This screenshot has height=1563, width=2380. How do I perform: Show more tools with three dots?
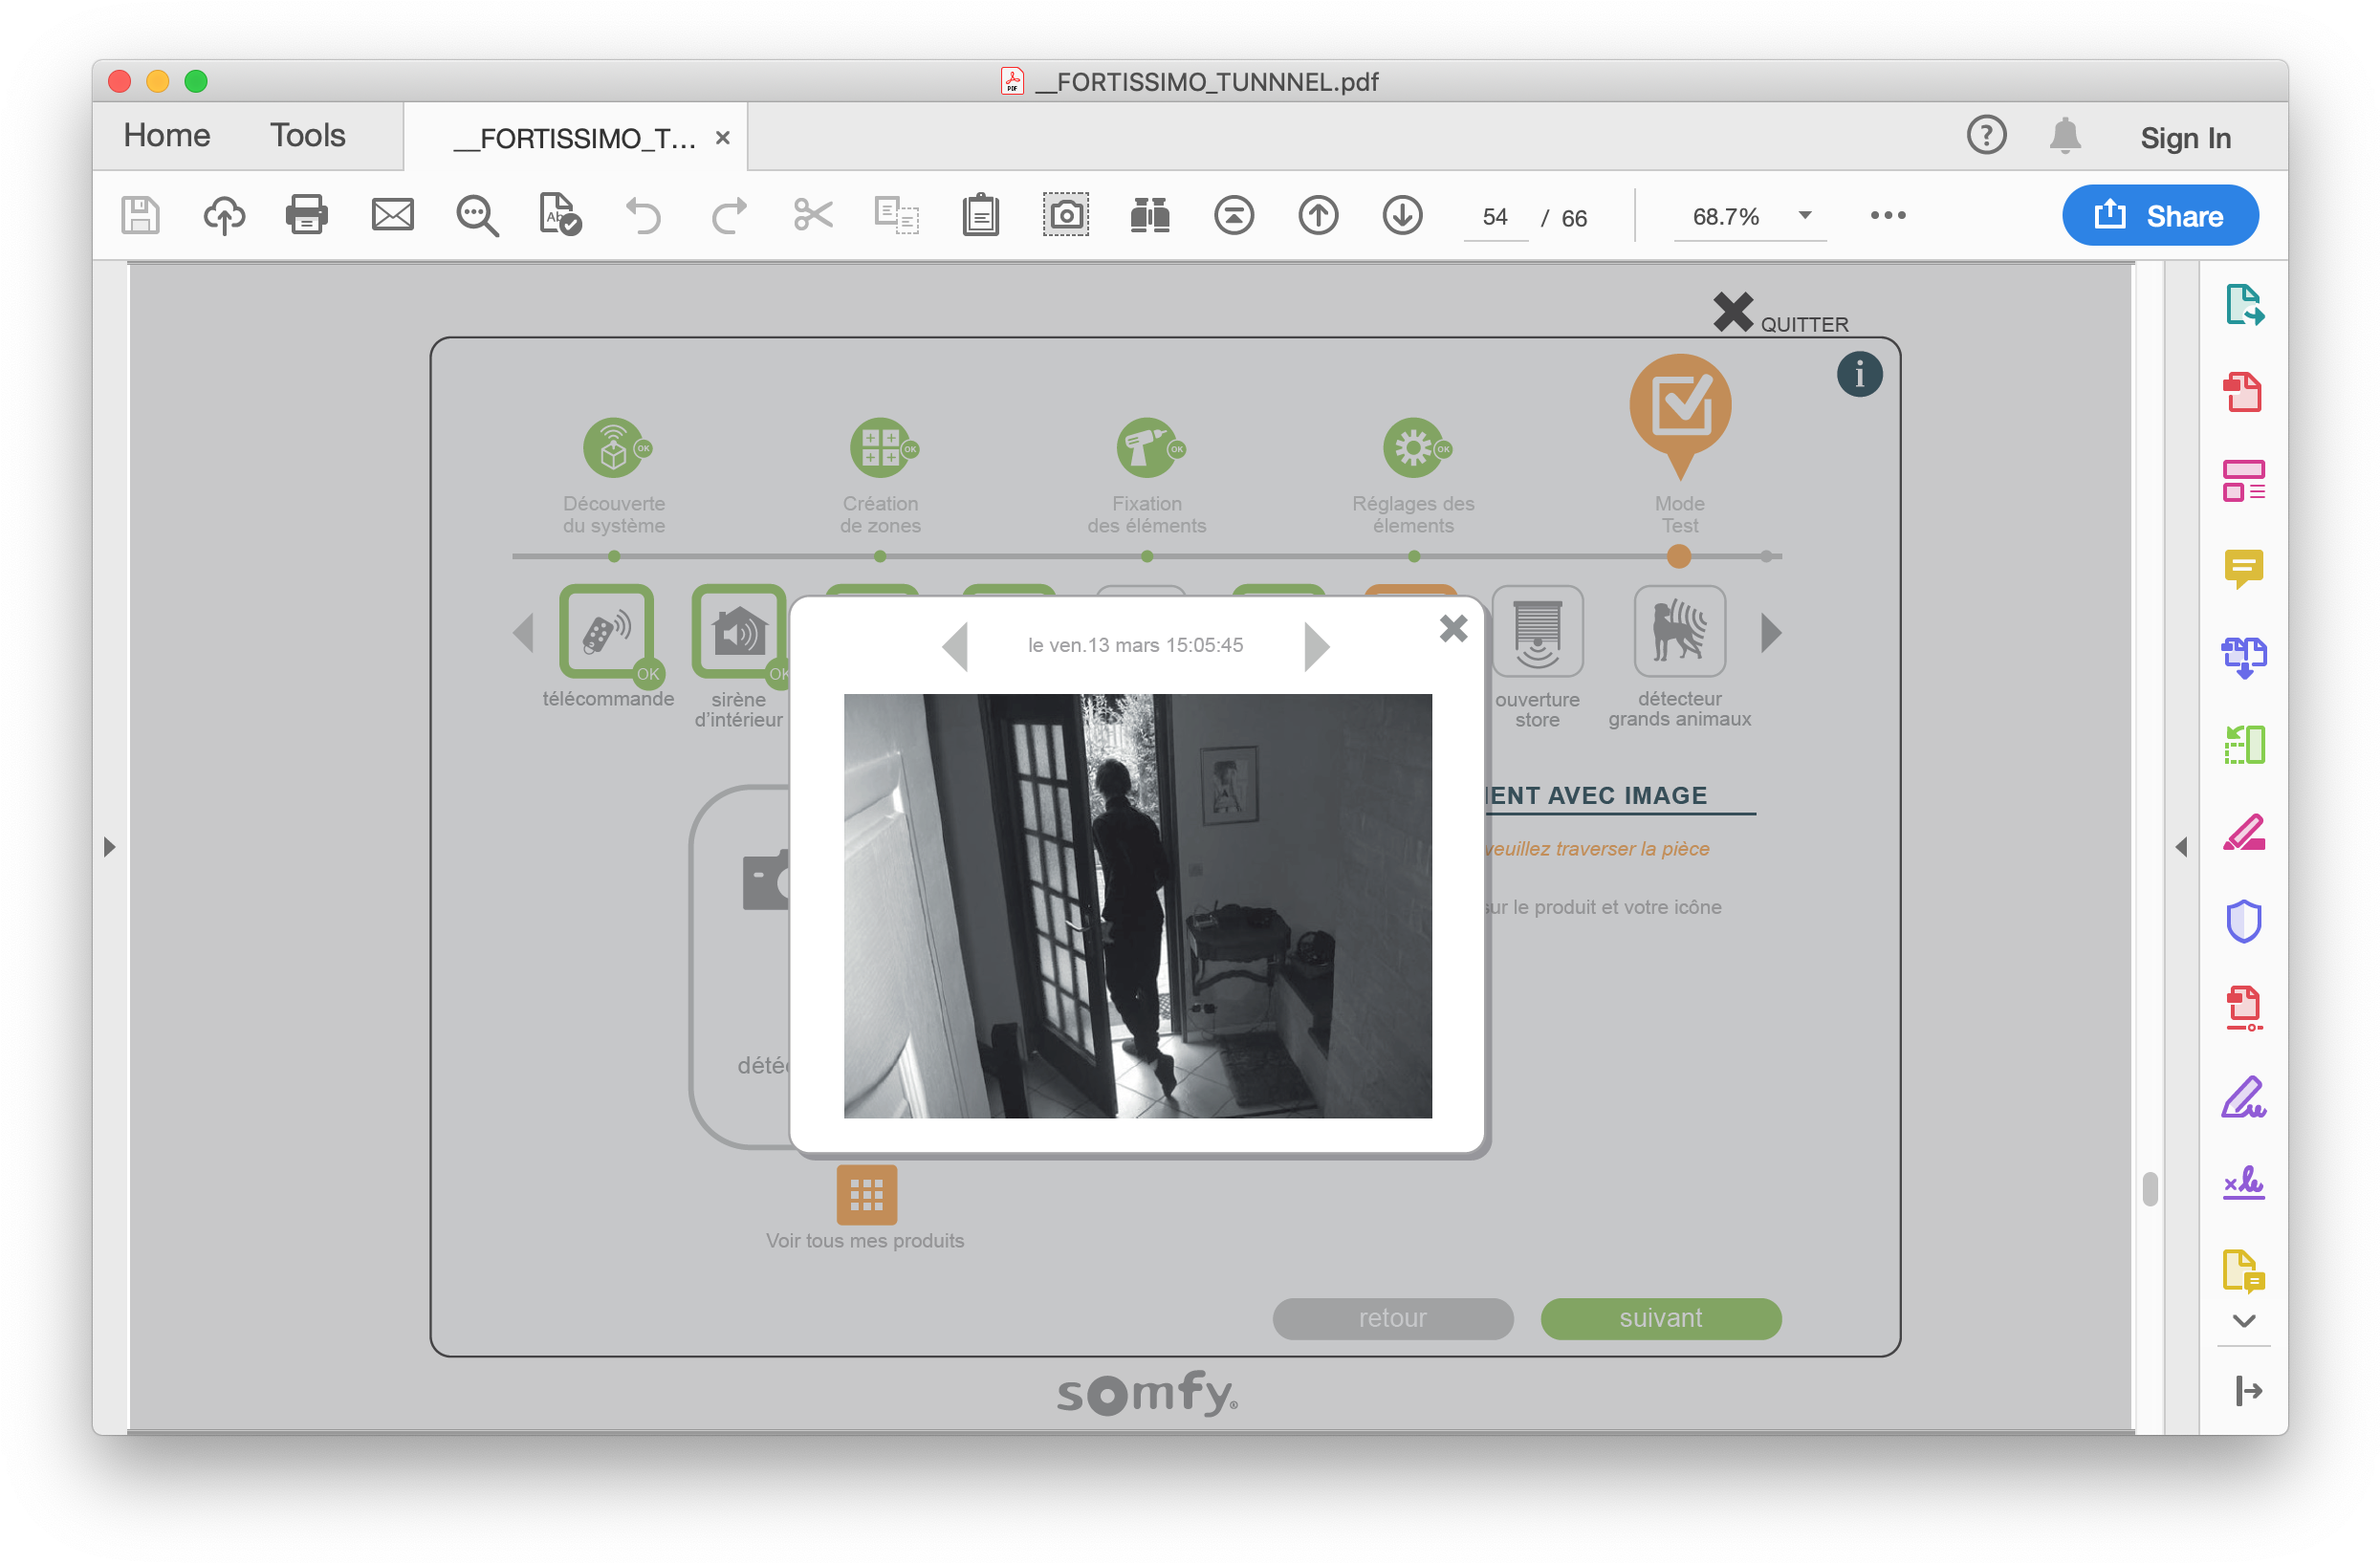[x=1887, y=215]
